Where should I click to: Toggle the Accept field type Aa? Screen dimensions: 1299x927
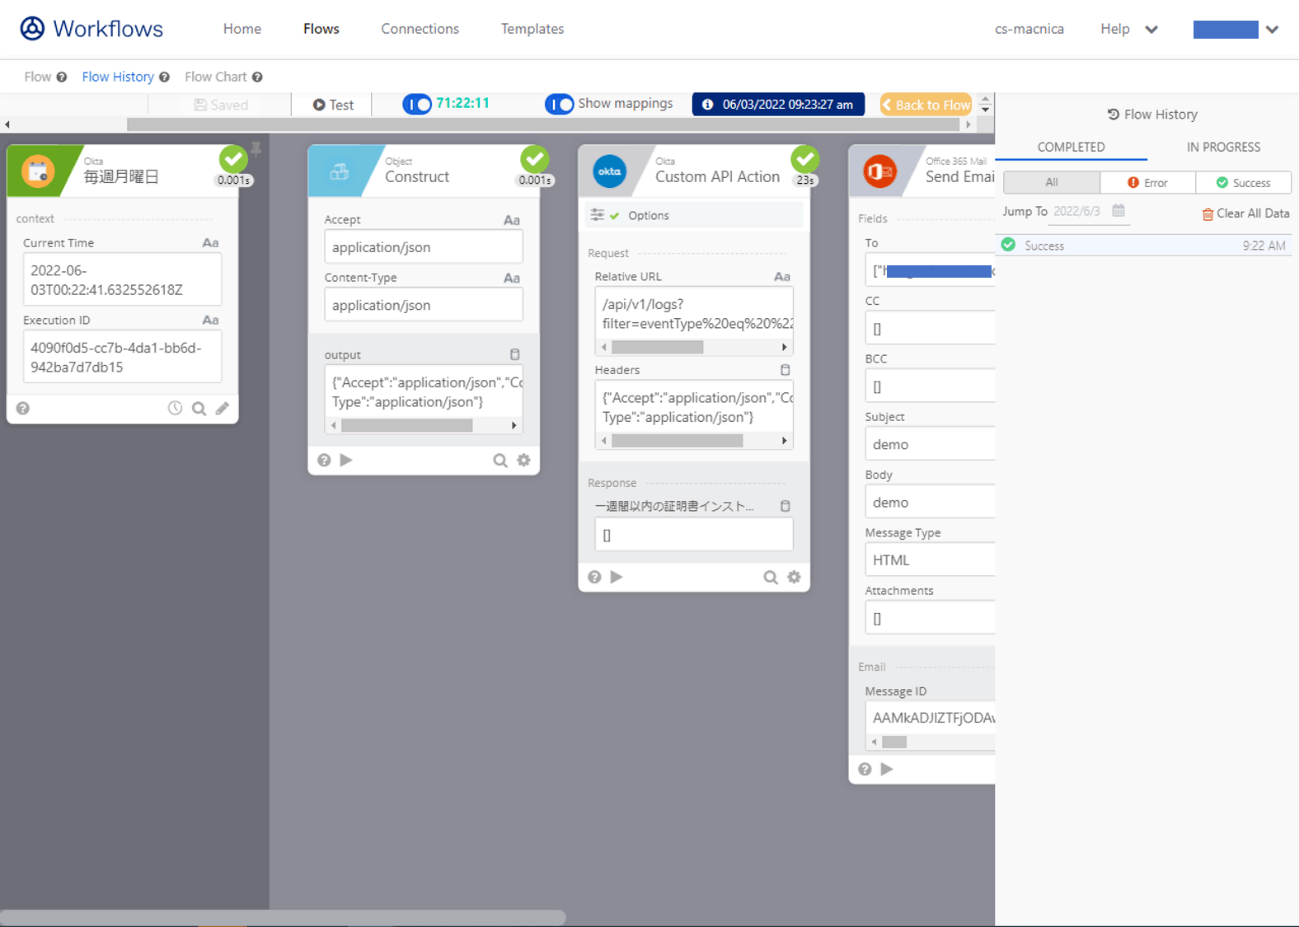(x=511, y=220)
